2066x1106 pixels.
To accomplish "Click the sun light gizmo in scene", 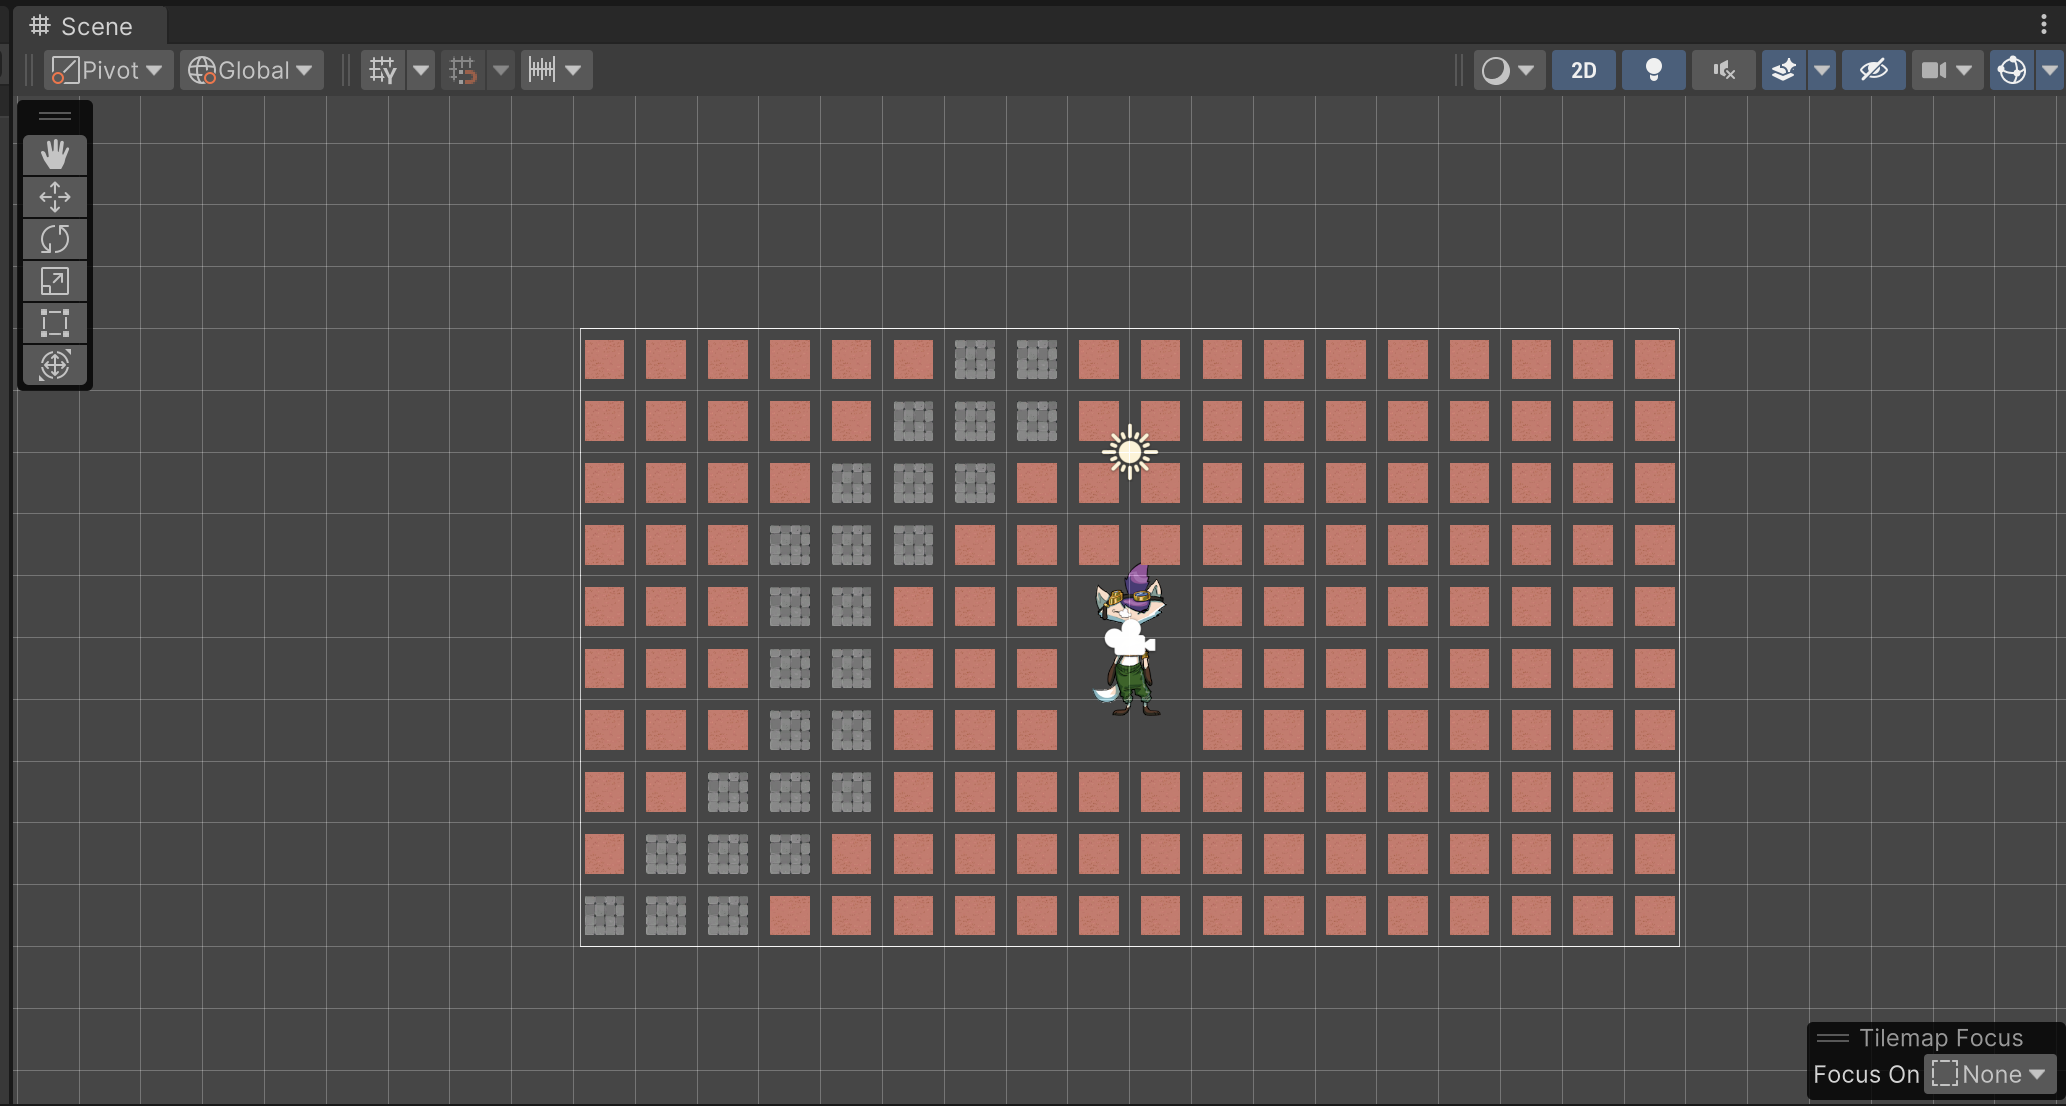I will 1130,452.
